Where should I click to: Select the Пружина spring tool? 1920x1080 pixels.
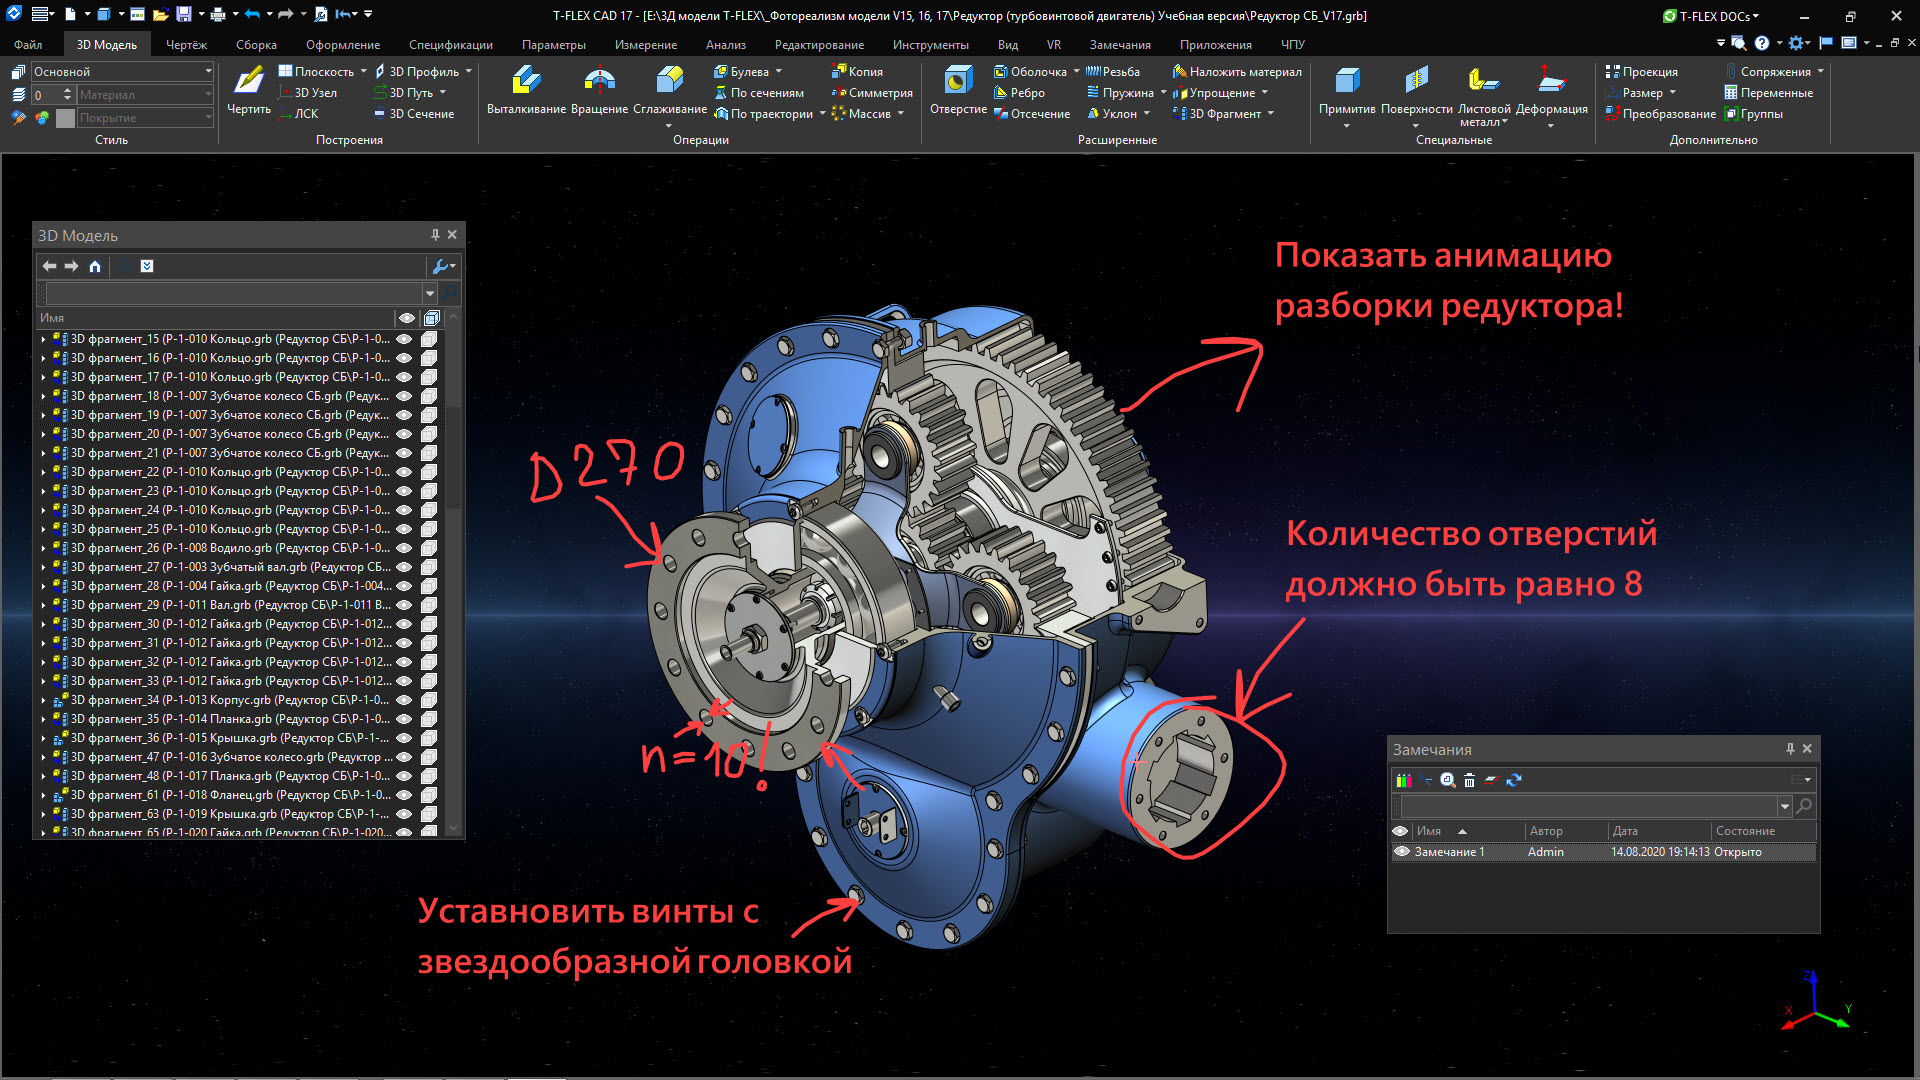click(1126, 92)
